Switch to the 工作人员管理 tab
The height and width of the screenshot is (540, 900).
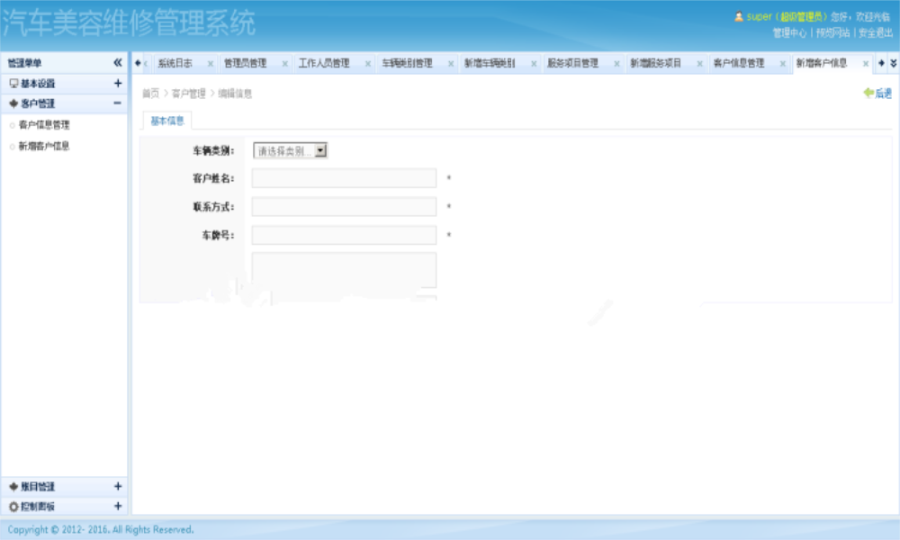(x=324, y=63)
